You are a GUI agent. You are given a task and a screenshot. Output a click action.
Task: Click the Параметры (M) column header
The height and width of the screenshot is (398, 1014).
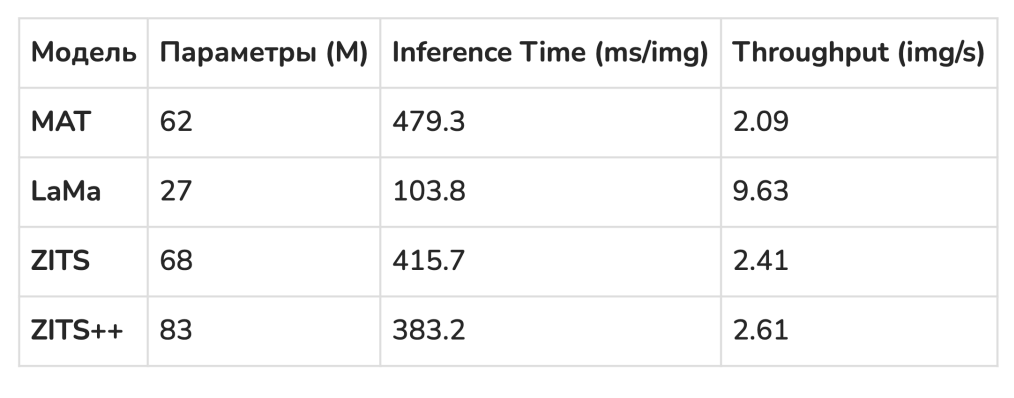coord(264,53)
